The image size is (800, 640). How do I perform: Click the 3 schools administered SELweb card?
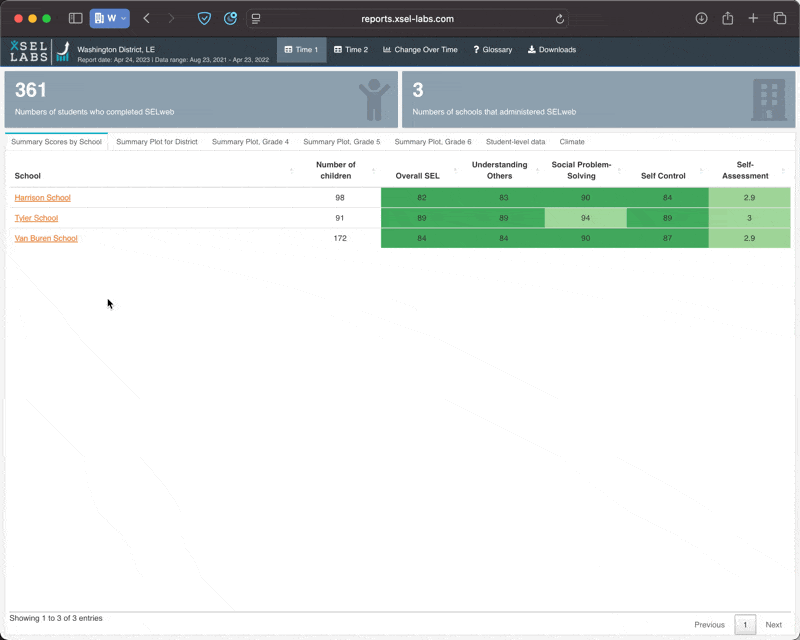(x=598, y=100)
